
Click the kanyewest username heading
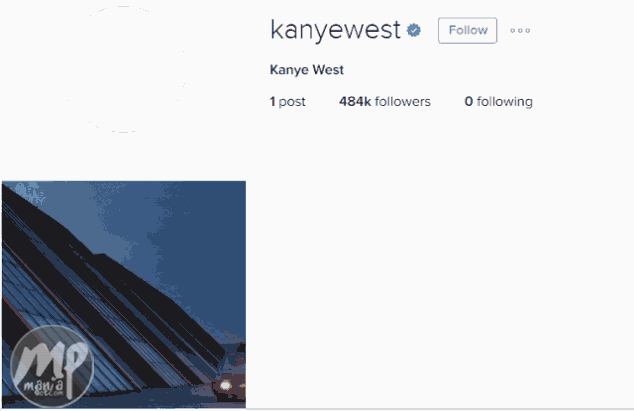point(335,30)
